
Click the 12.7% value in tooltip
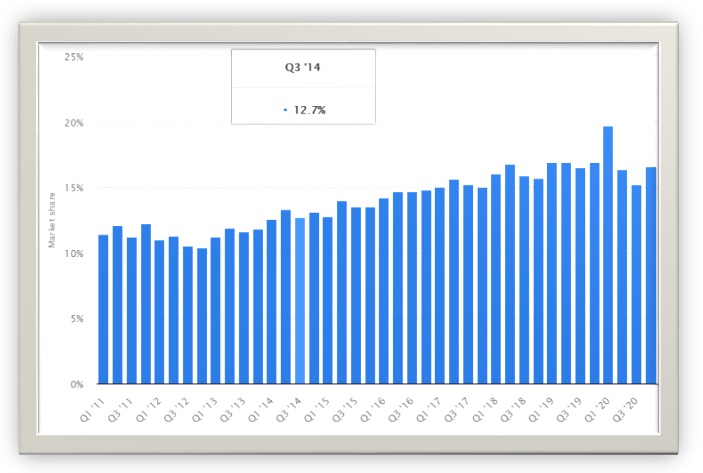(309, 109)
